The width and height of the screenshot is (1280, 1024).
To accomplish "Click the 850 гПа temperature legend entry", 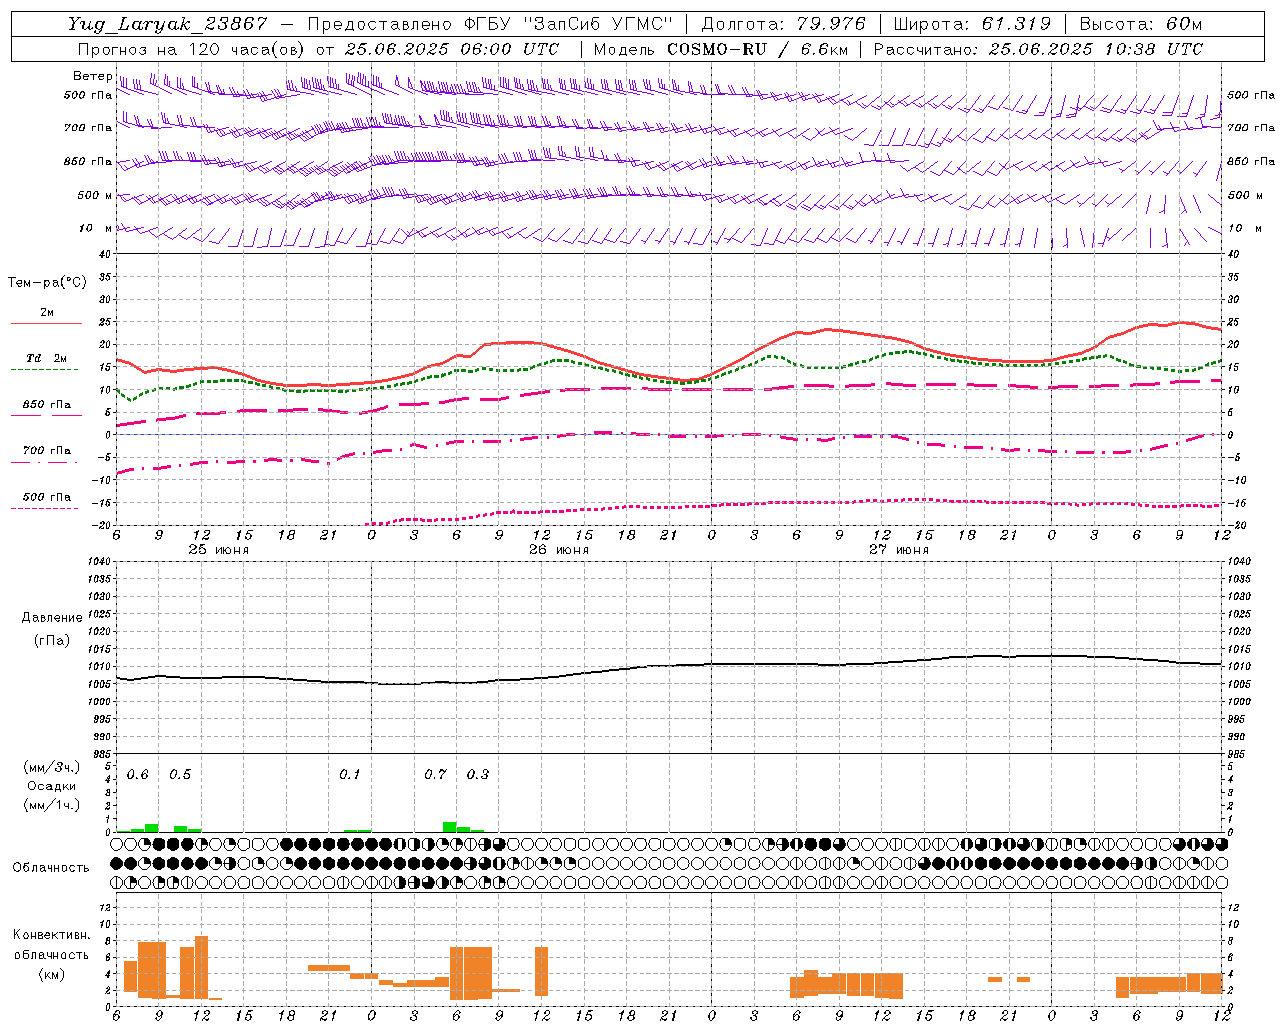I will pos(46,404).
